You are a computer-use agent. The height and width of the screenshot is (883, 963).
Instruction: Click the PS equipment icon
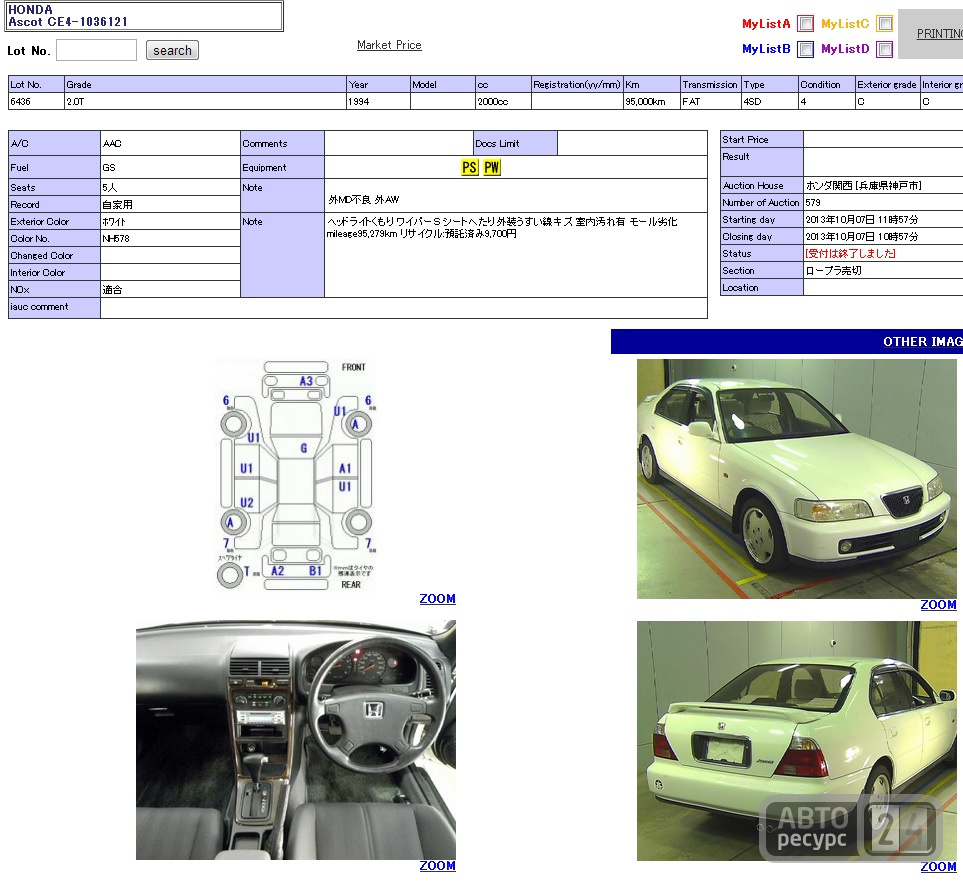coord(469,167)
